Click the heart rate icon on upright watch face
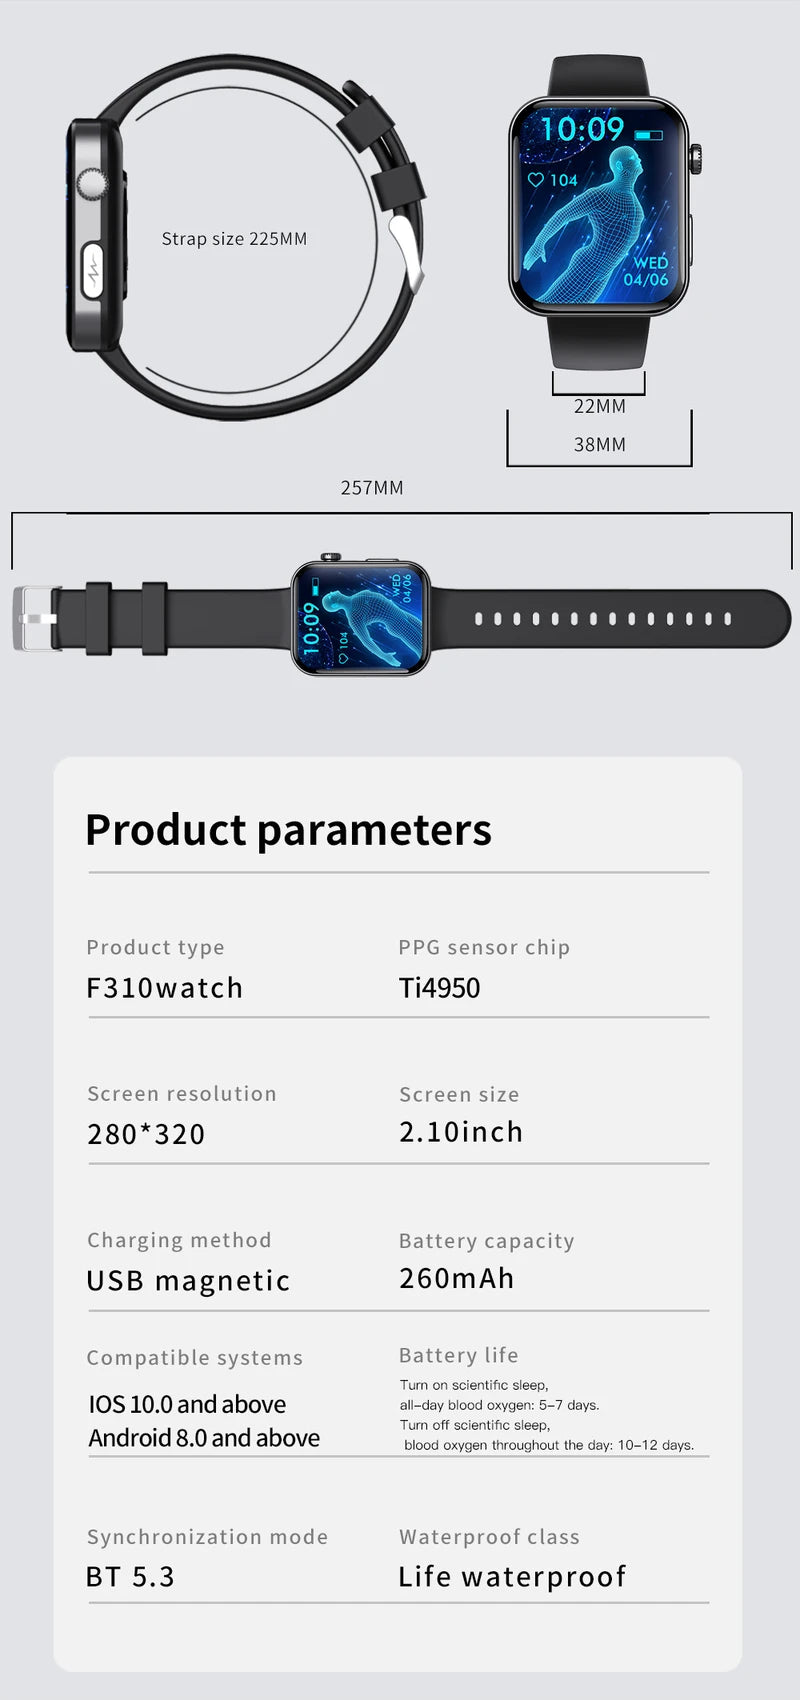The height and width of the screenshot is (1700, 800). pos(536,180)
